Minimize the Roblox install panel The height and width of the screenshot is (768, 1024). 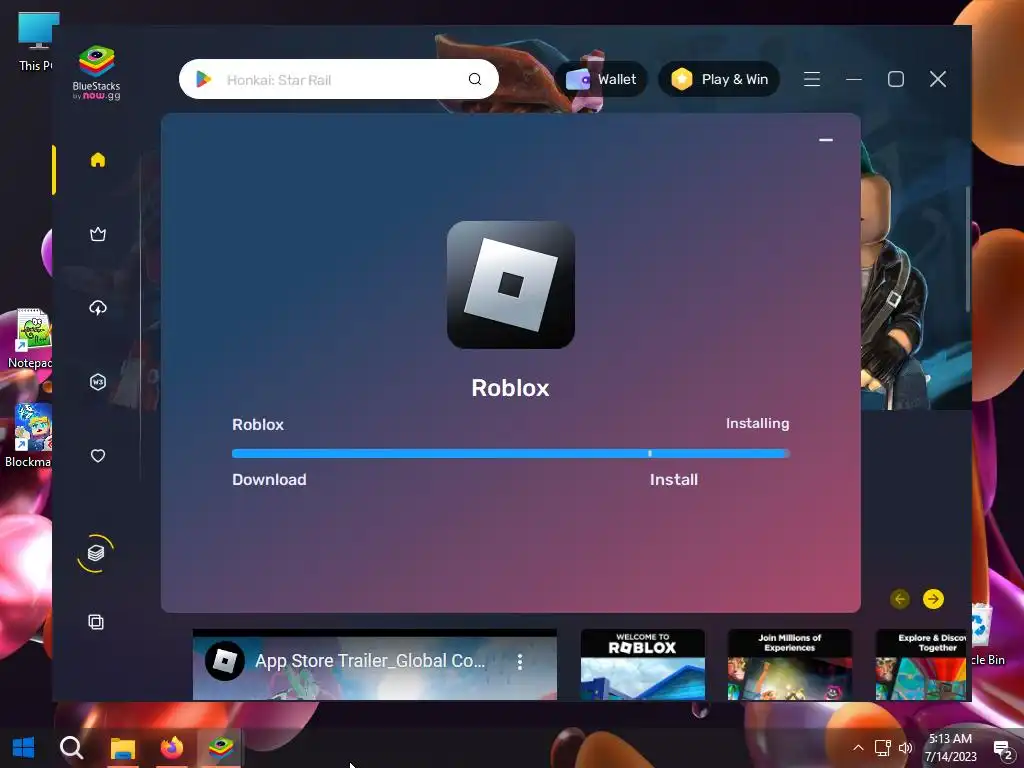(826, 140)
